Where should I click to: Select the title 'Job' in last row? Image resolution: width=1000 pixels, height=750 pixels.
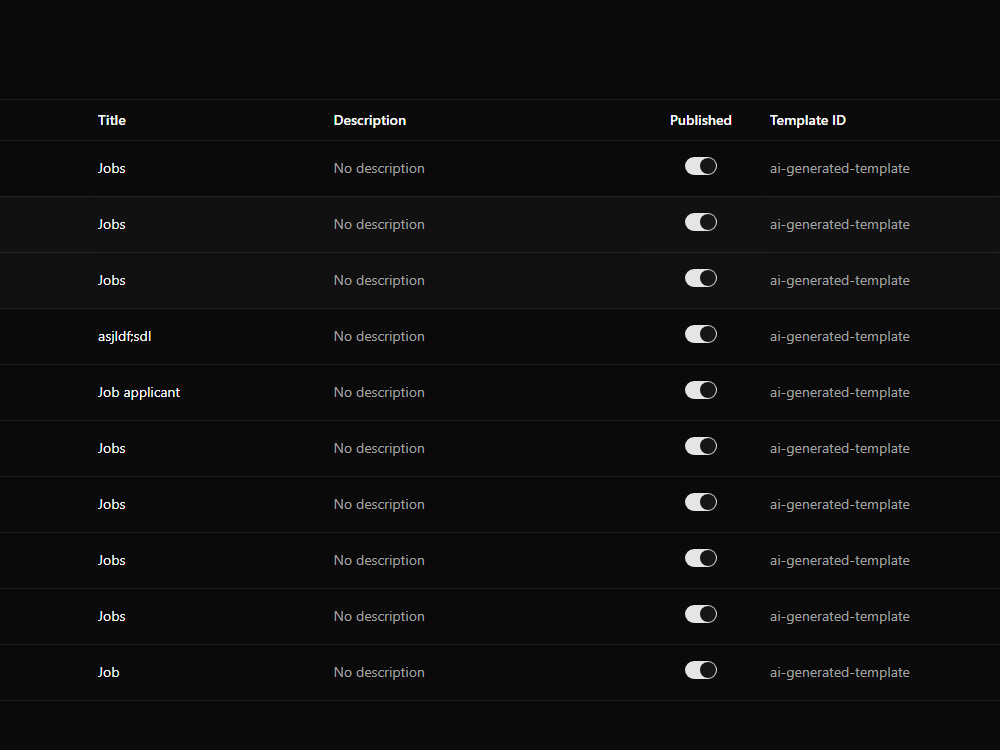108,672
